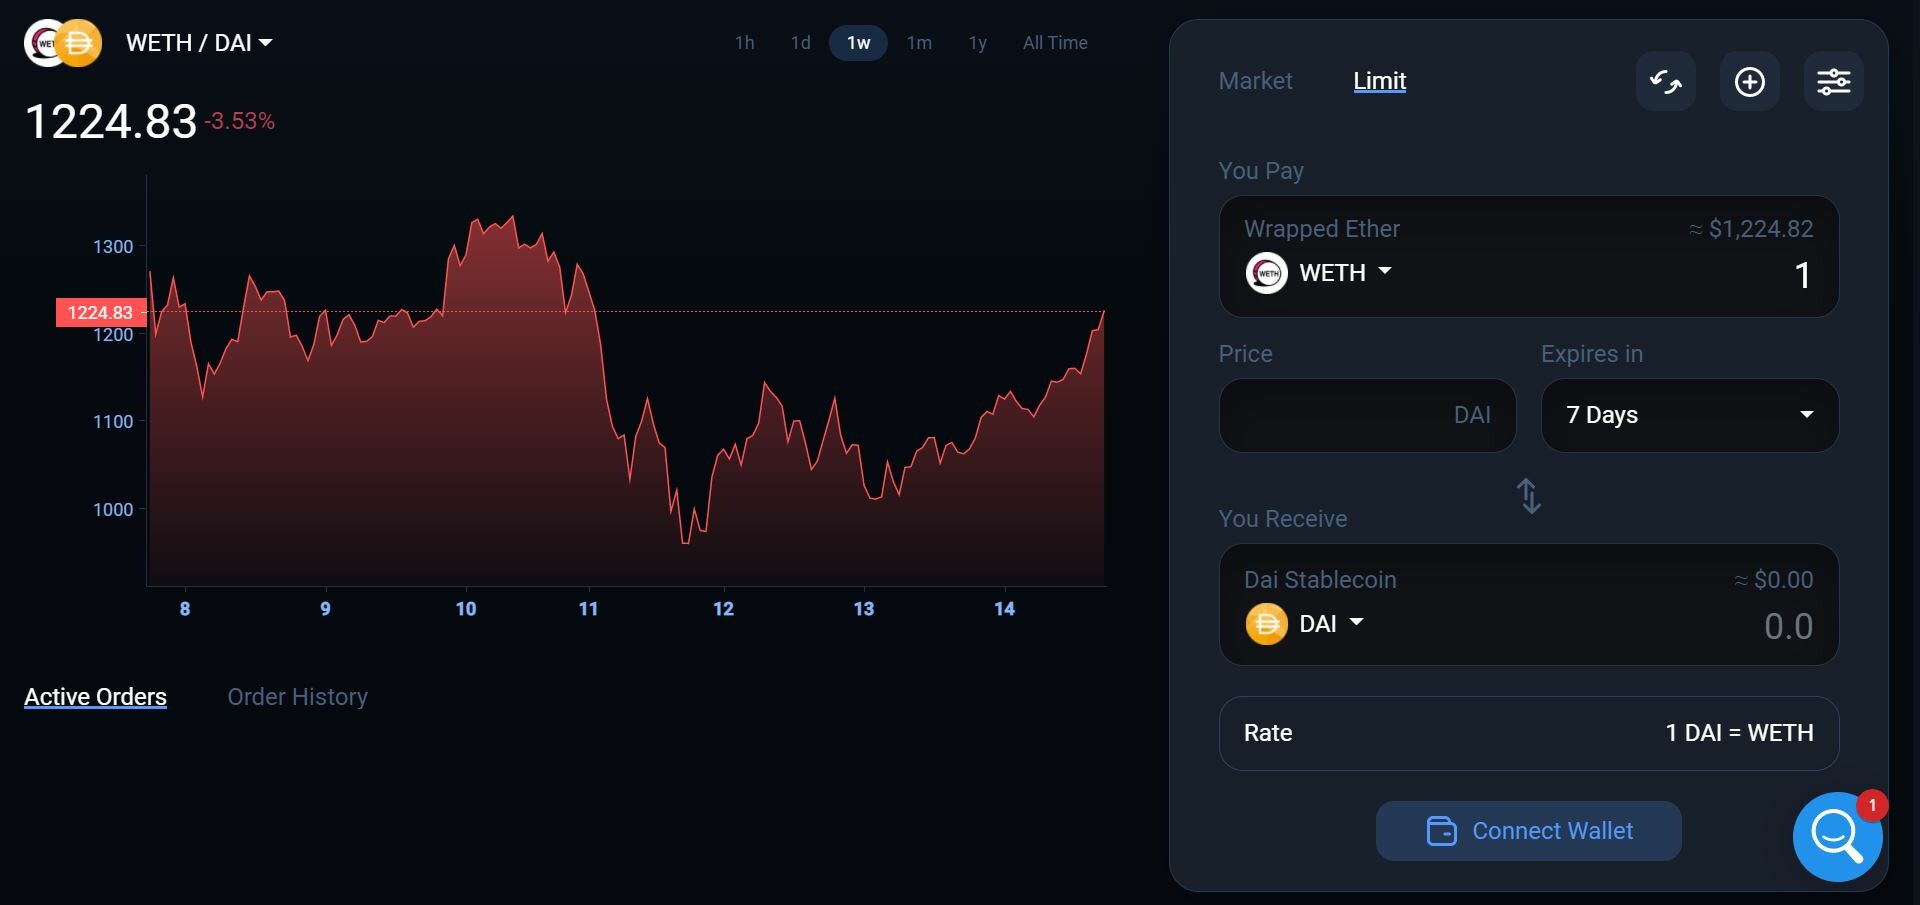The height and width of the screenshot is (905, 1920).
Task: Click the WETH/DAI pair logo icon
Action: click(x=63, y=43)
